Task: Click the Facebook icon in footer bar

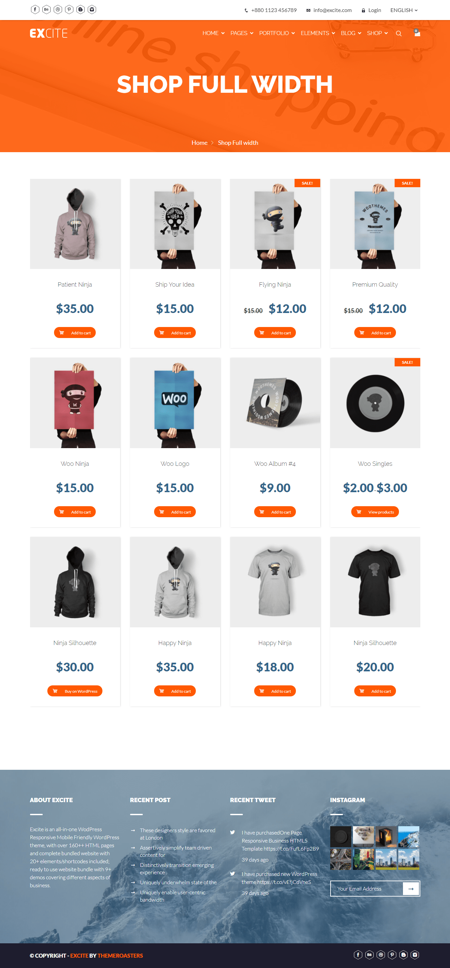Action: pyautogui.click(x=358, y=955)
